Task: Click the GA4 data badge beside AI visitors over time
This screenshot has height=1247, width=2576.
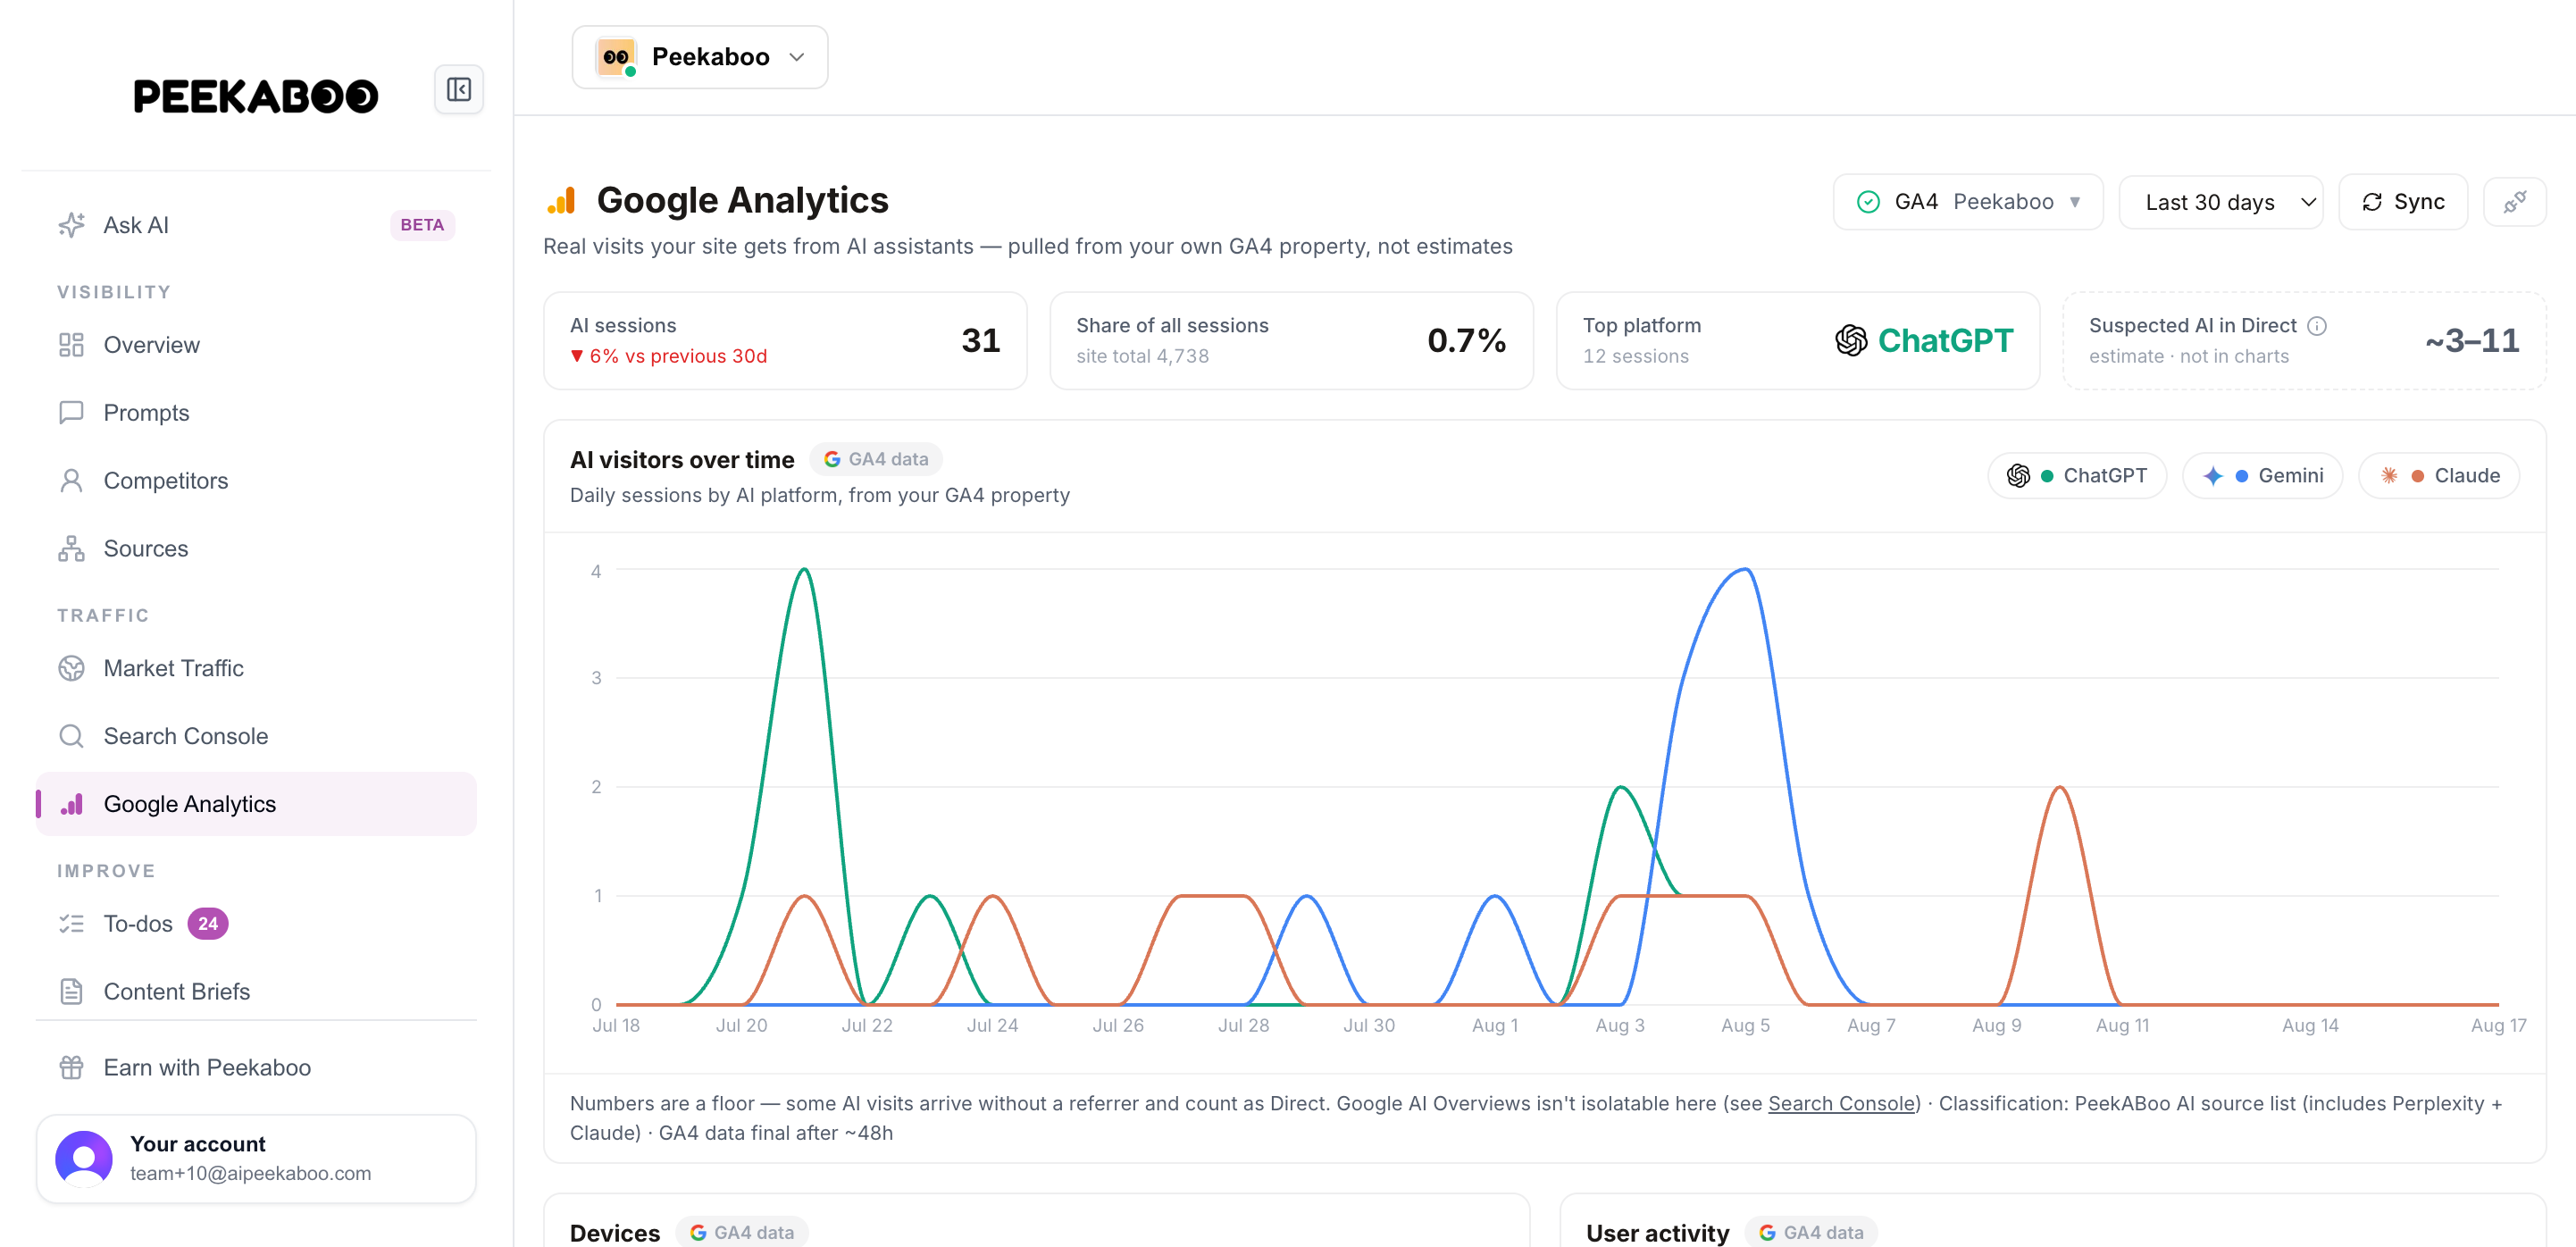Action: pos(876,459)
